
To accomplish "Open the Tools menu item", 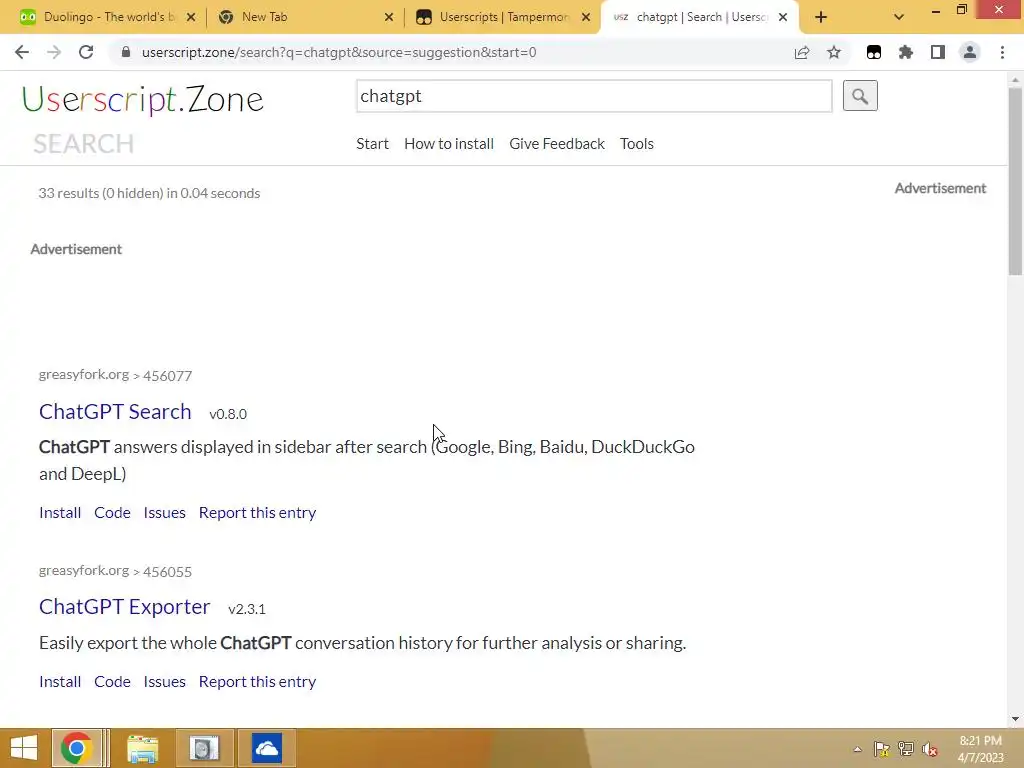I will click(637, 144).
